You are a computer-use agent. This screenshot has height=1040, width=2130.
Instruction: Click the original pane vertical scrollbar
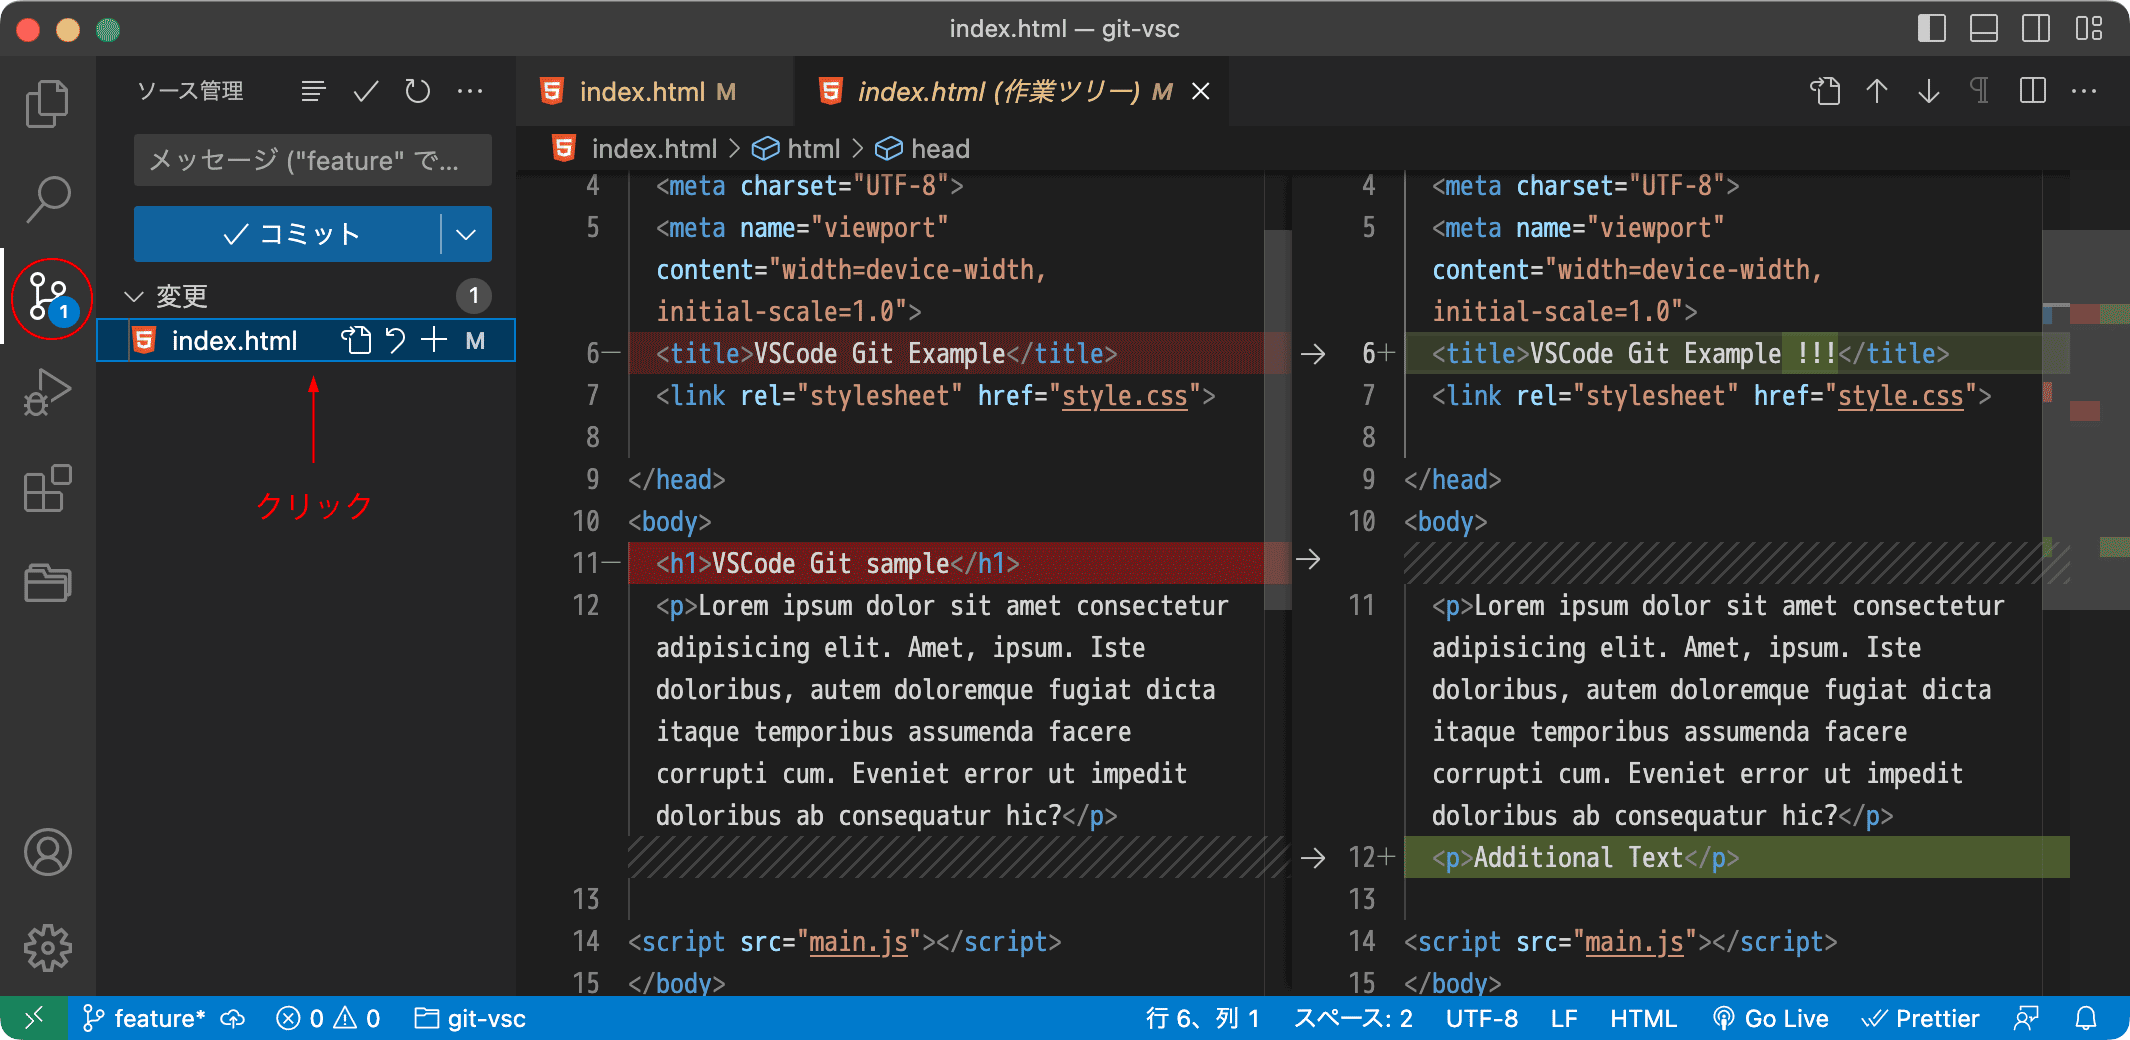coord(1278,420)
